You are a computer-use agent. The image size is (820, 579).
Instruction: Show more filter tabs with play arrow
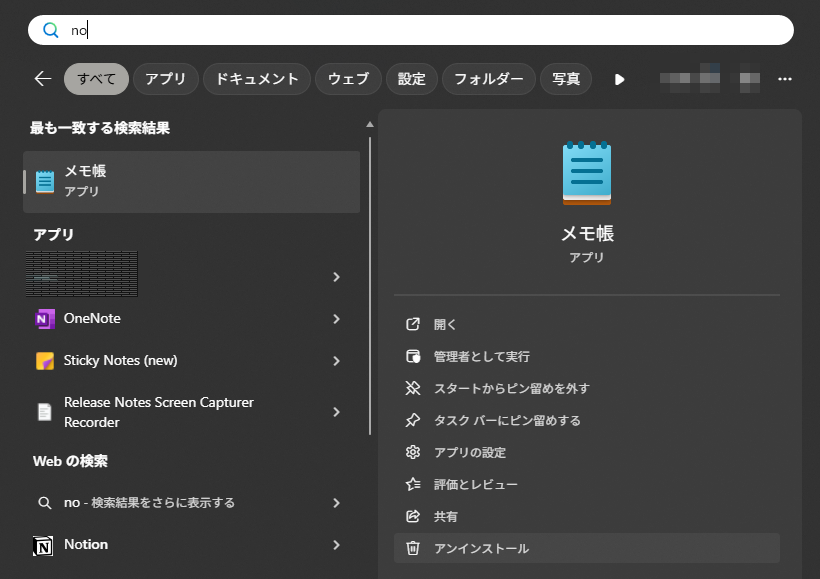(x=619, y=79)
